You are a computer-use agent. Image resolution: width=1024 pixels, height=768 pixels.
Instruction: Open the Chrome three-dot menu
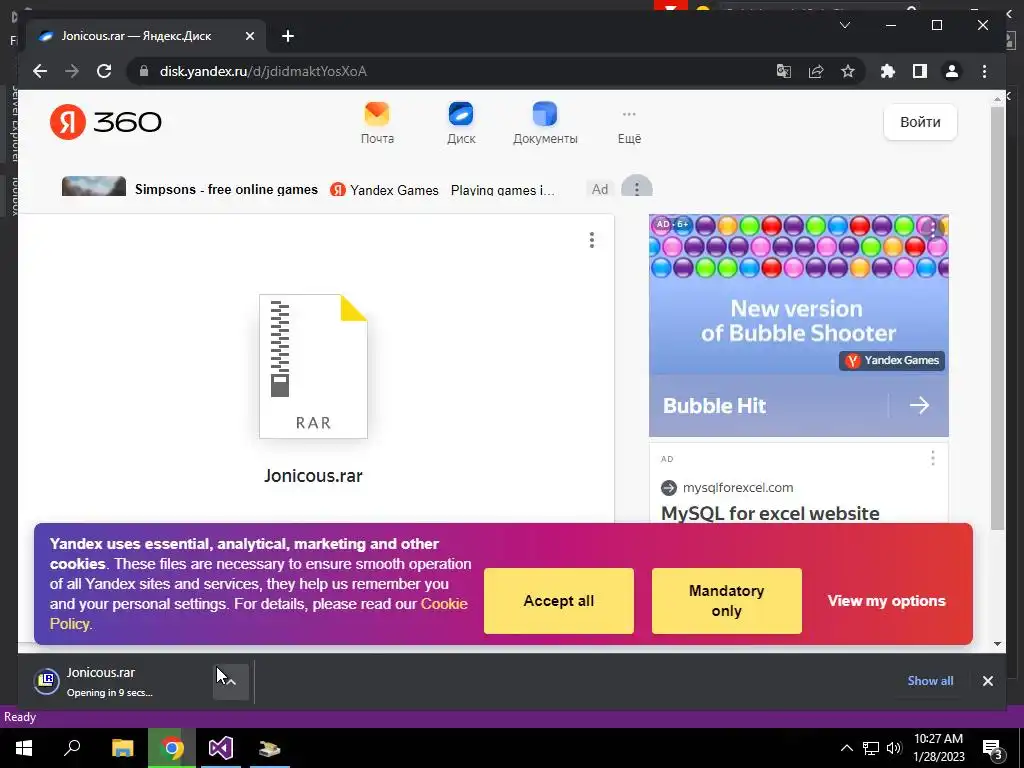point(984,71)
